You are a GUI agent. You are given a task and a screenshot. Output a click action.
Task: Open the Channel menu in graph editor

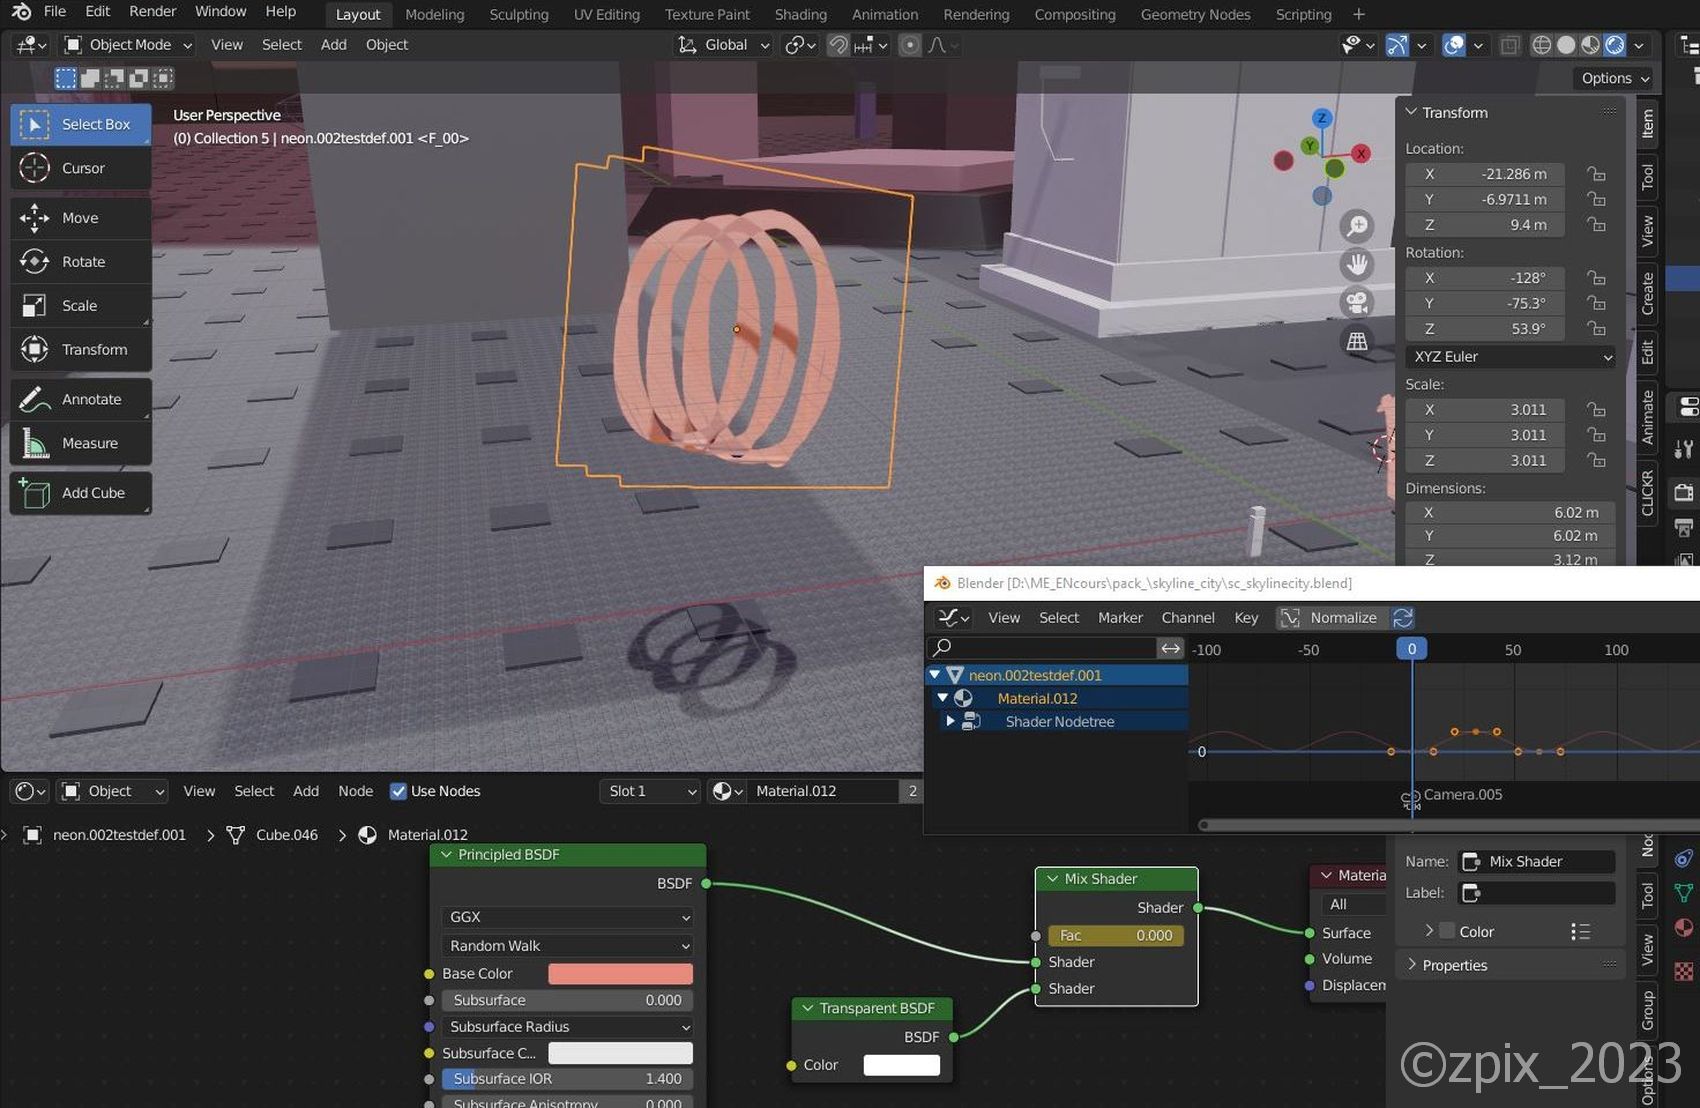point(1187,618)
